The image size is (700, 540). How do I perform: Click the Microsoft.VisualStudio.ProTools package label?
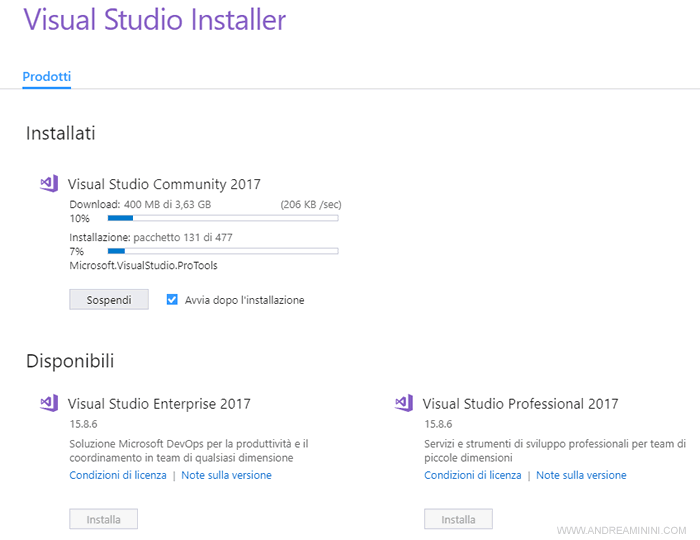point(143,265)
